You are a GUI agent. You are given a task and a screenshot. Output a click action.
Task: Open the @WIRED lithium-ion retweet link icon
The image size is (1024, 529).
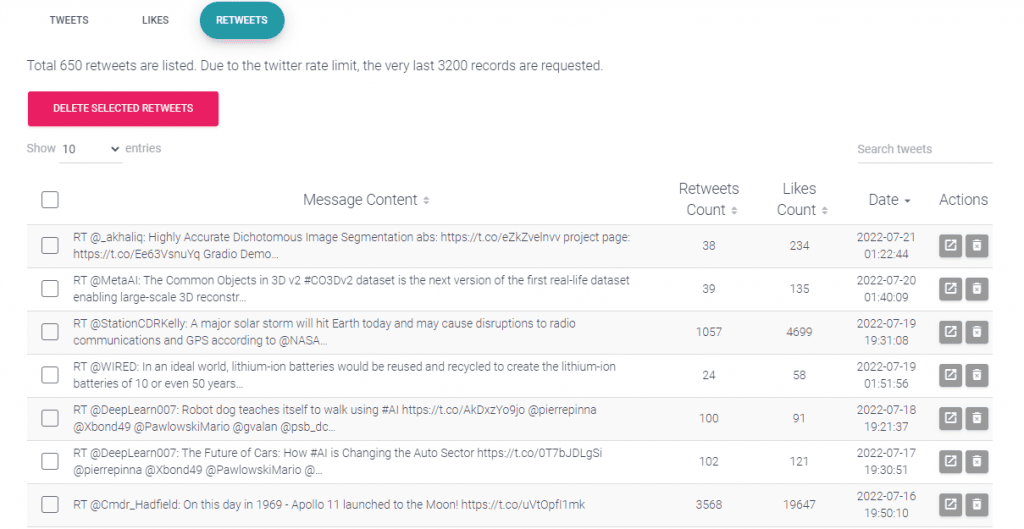tap(950, 375)
